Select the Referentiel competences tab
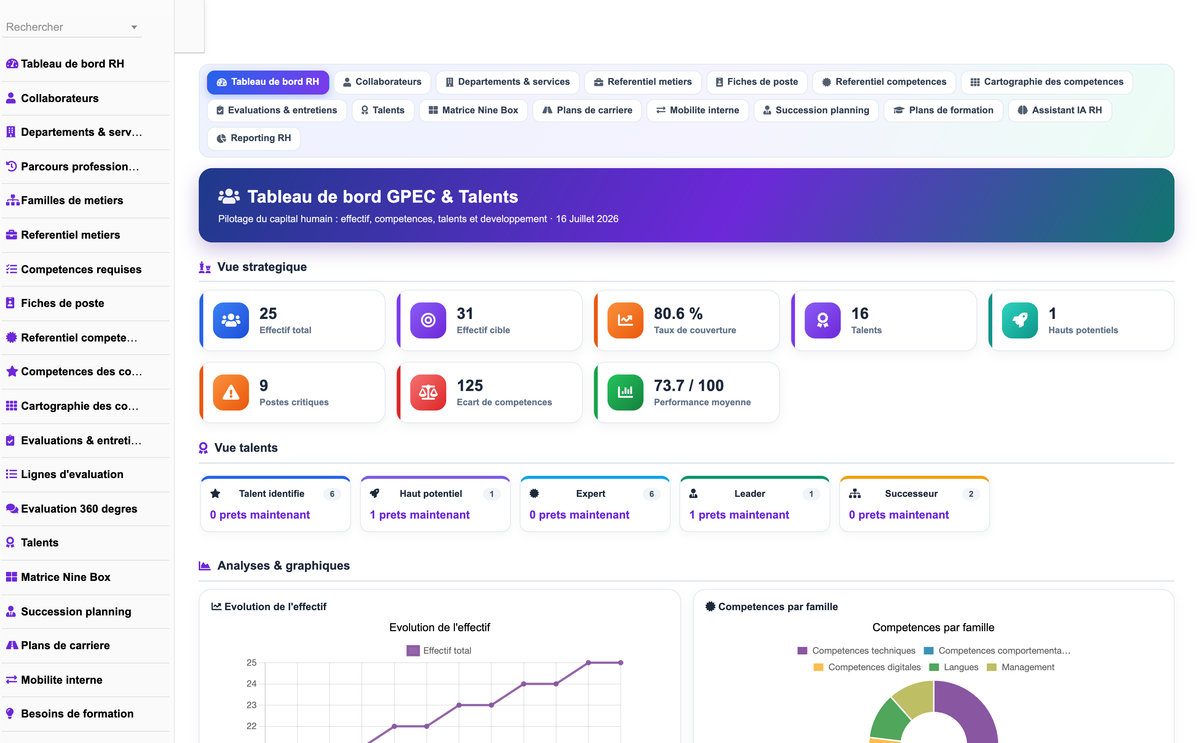The image size is (1200, 743). (884, 82)
